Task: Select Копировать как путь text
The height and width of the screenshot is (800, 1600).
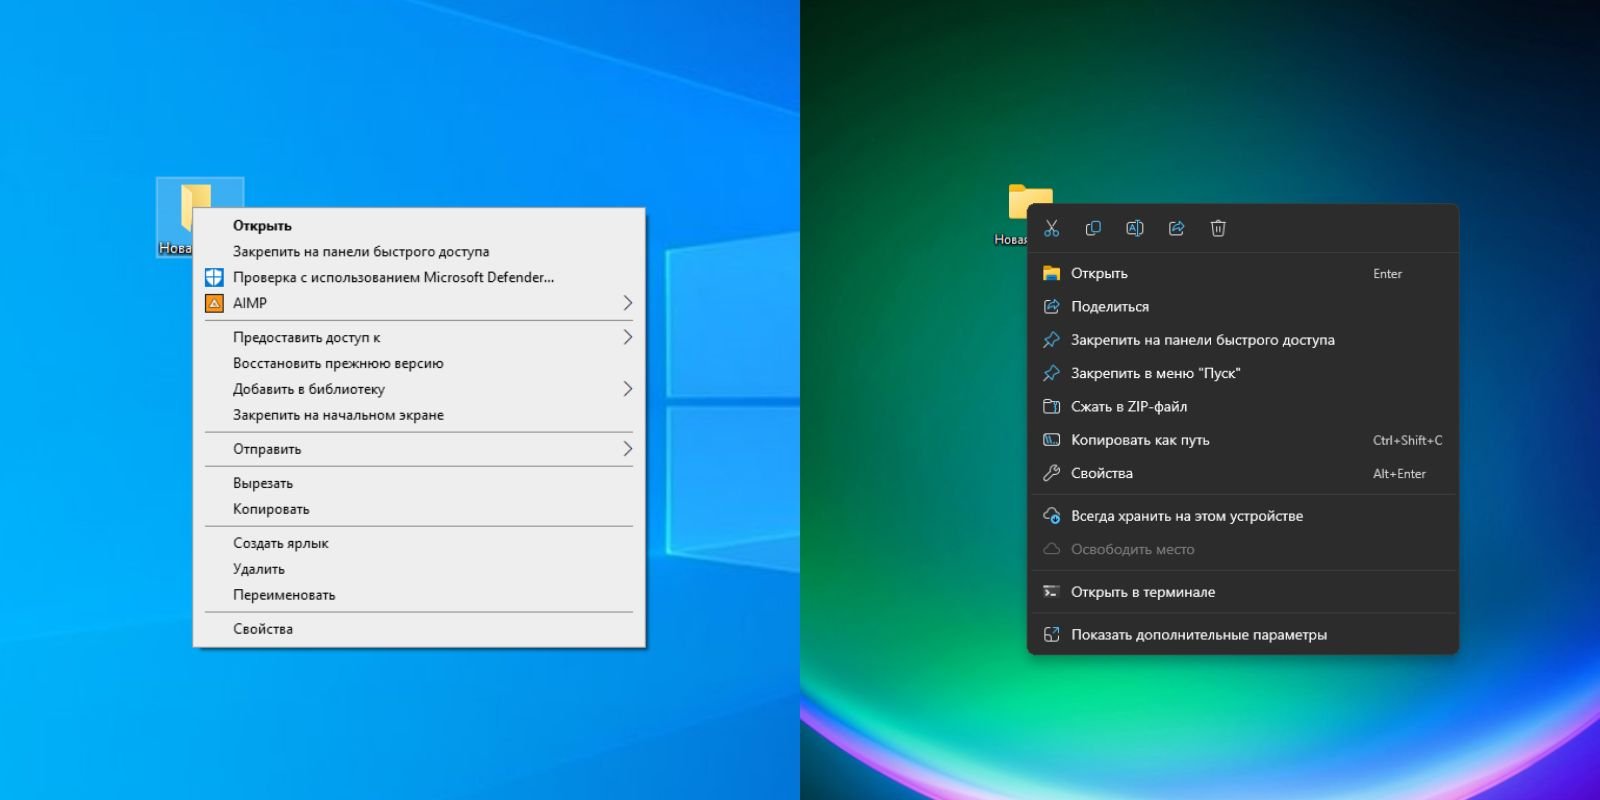Action: coord(1140,440)
